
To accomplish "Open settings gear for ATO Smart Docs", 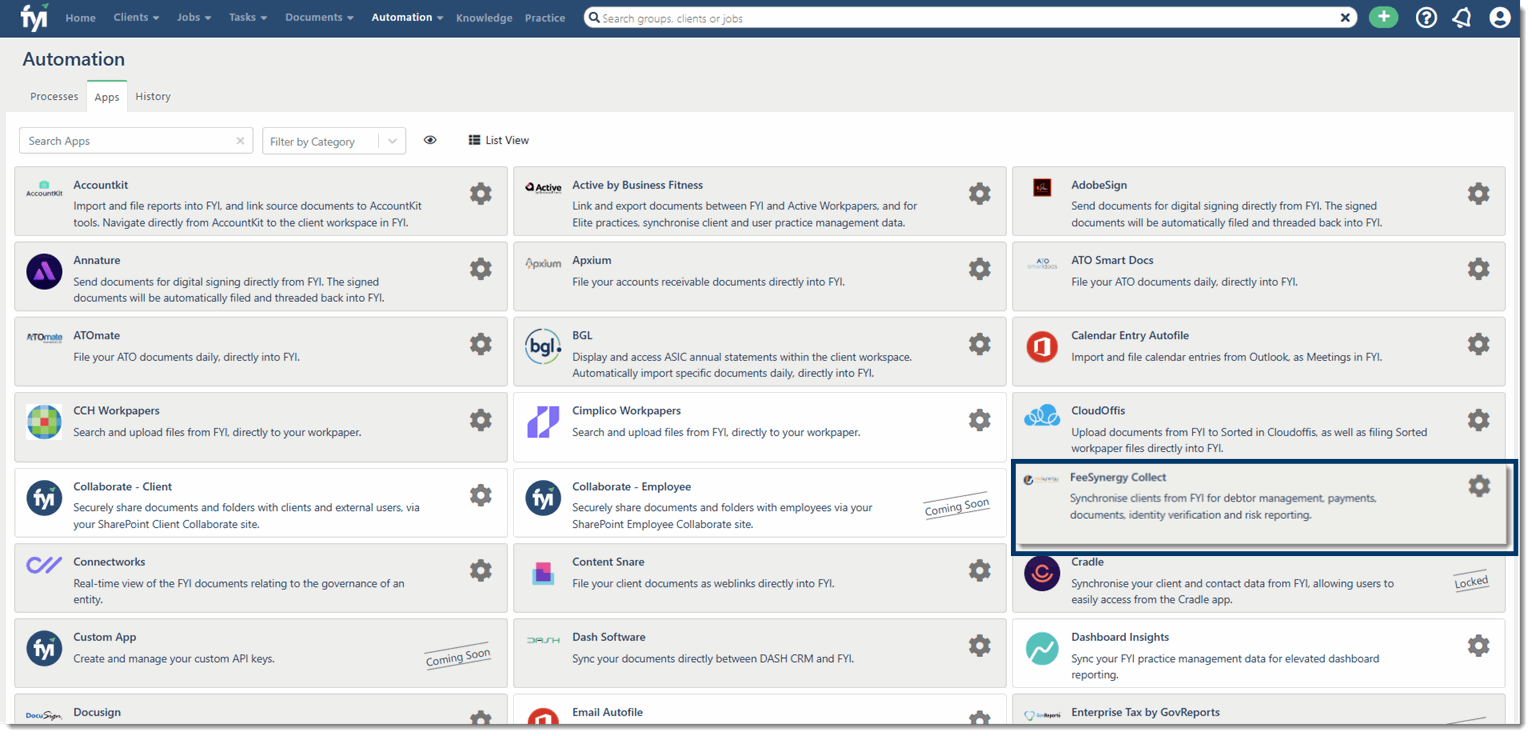I will (1479, 269).
